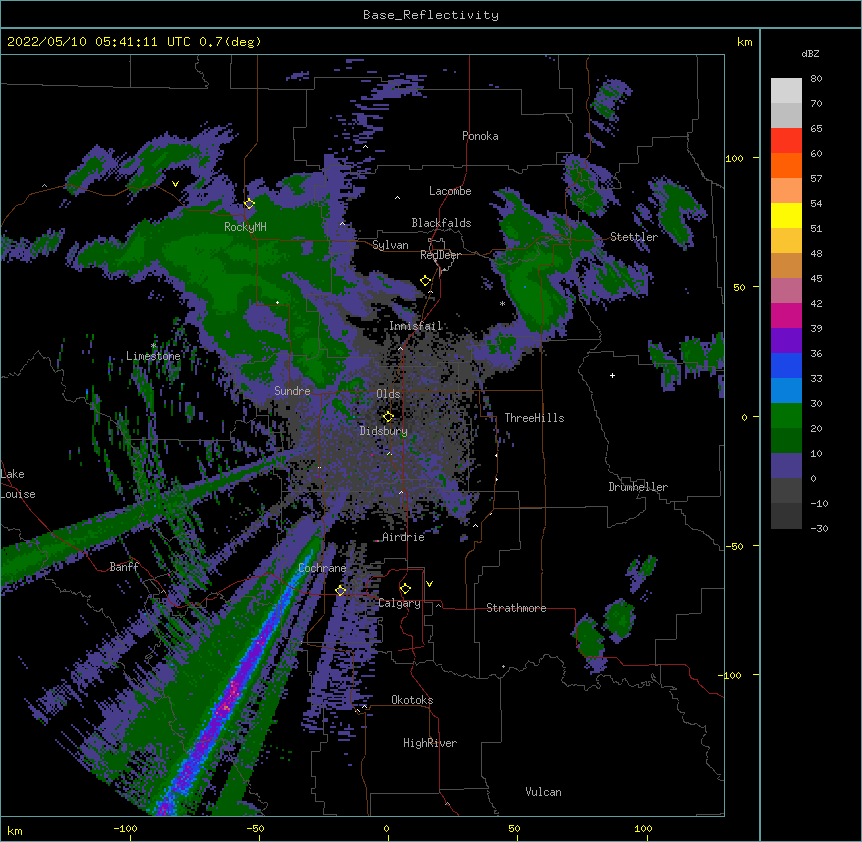Click the 45 value on the dBZ legend

[x=816, y=279]
